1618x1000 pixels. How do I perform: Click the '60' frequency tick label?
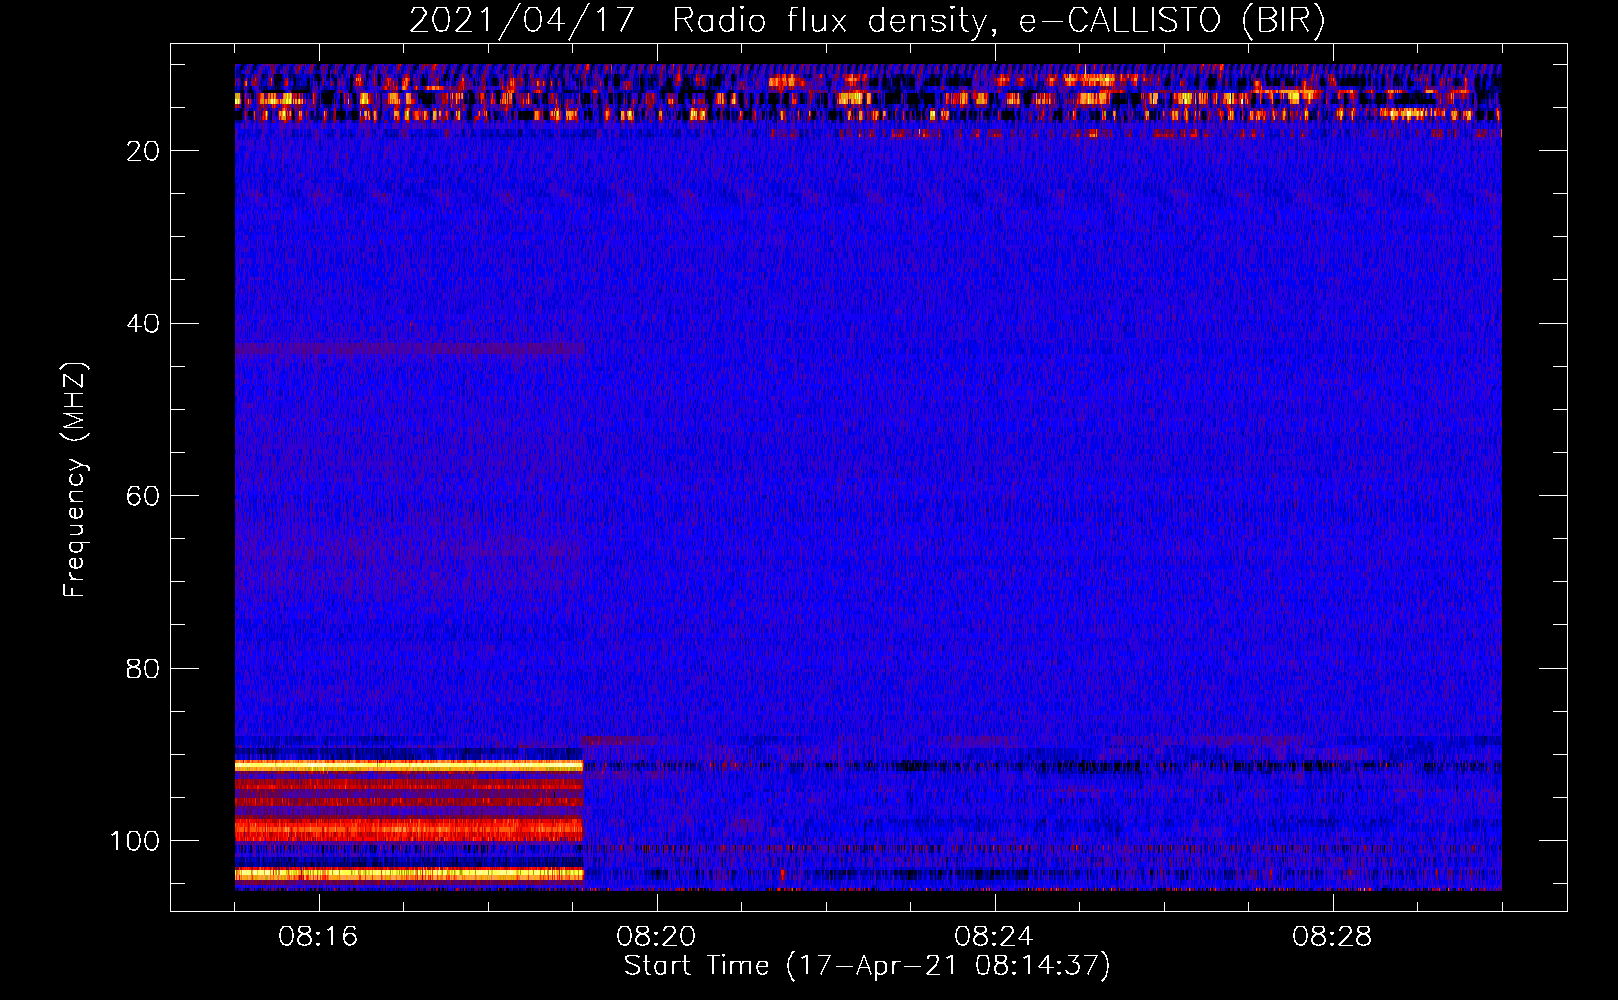click(143, 496)
